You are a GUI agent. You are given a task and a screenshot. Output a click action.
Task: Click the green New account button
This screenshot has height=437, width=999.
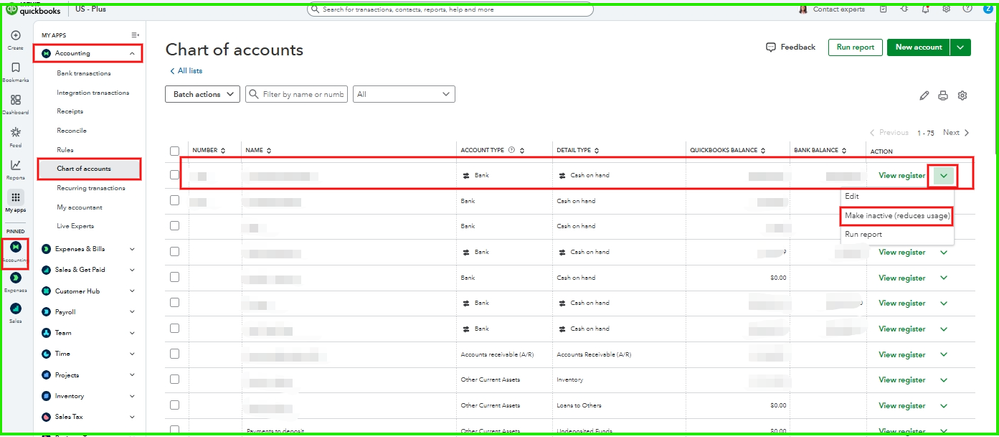click(x=918, y=47)
